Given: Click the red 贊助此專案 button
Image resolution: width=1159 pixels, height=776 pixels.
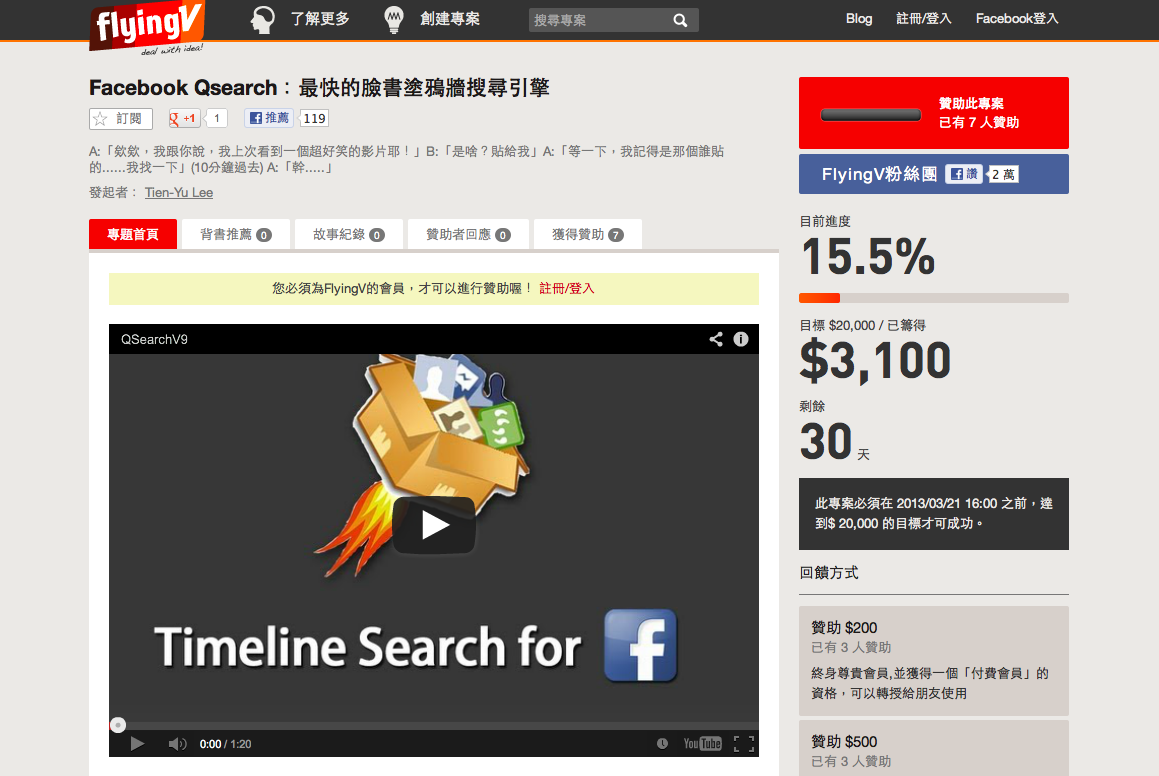Looking at the screenshot, I should (x=934, y=113).
